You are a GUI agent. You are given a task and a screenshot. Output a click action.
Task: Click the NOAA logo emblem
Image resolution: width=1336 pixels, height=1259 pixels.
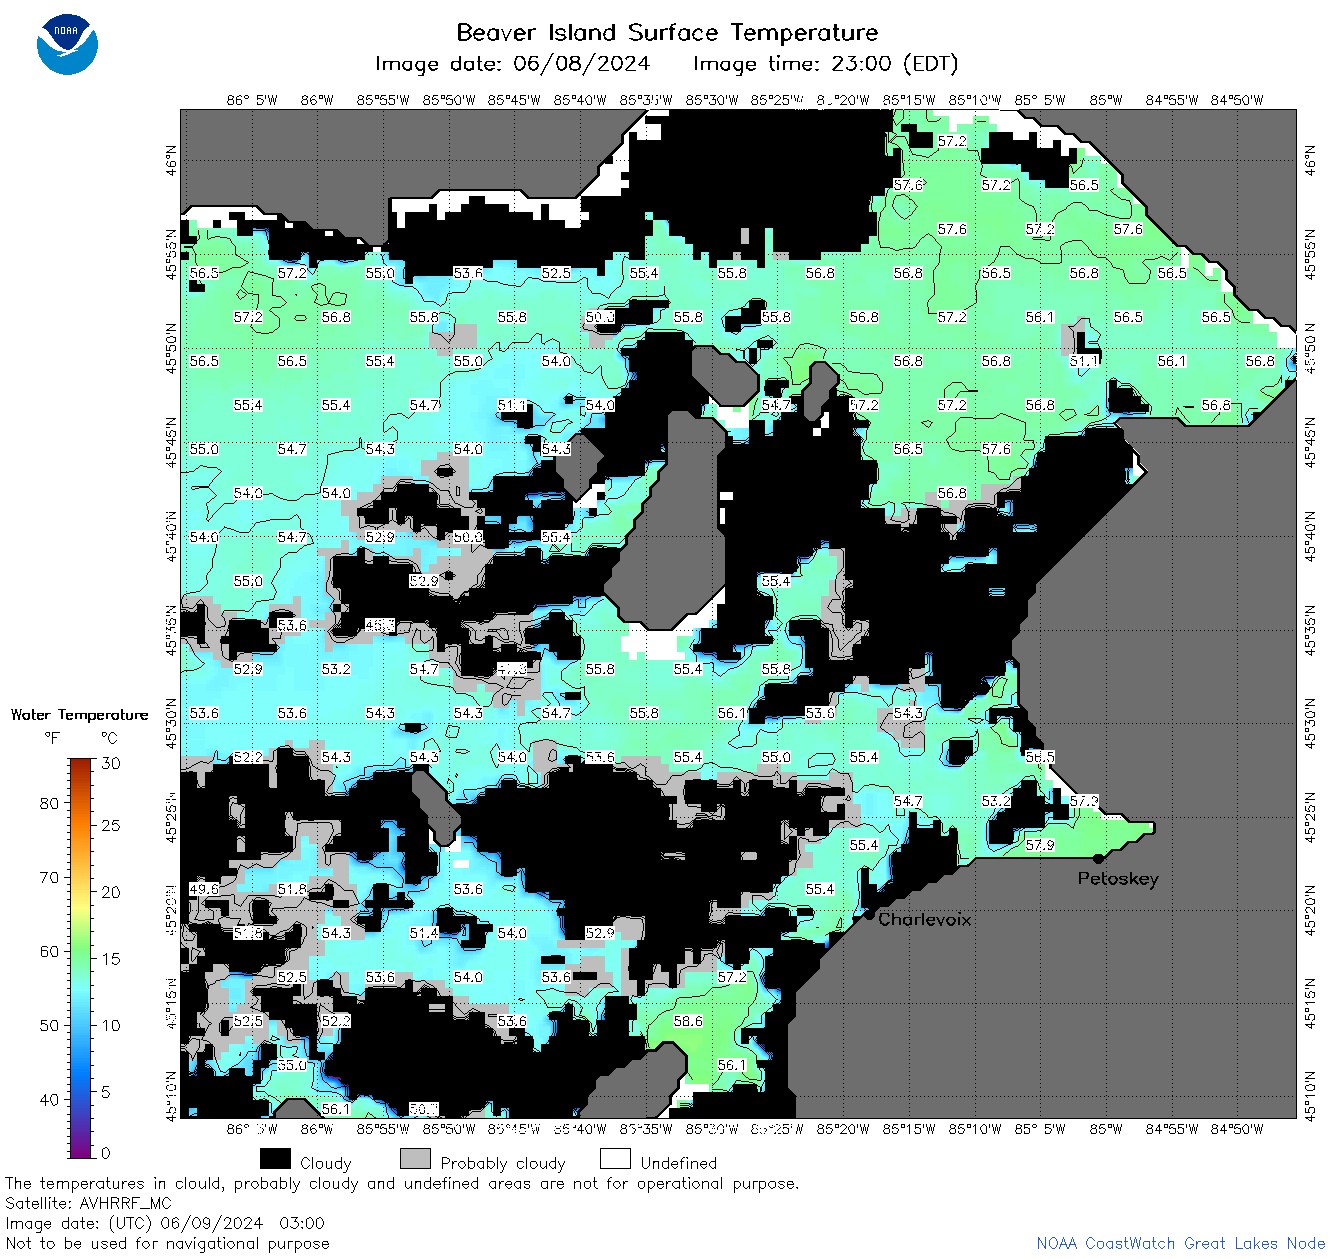(67, 45)
